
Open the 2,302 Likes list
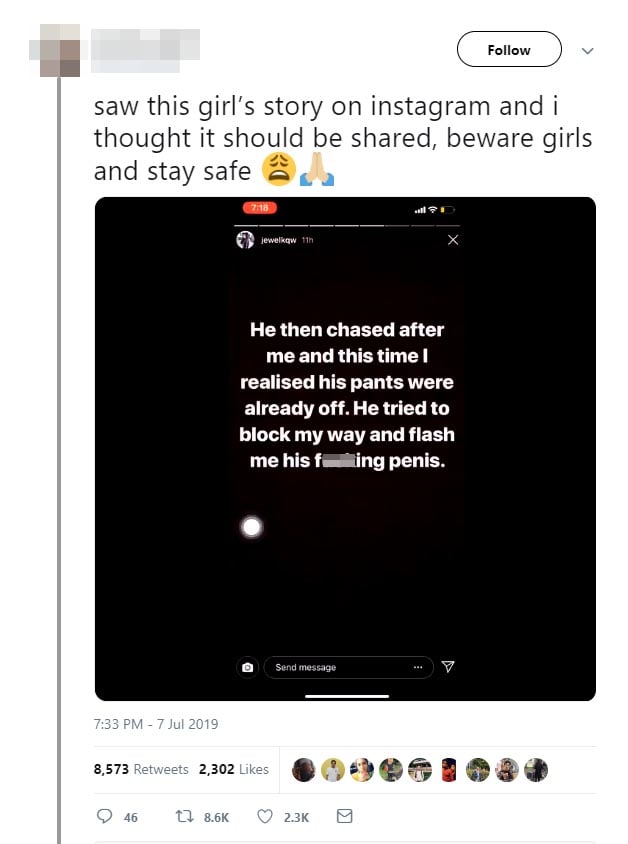coord(234,769)
